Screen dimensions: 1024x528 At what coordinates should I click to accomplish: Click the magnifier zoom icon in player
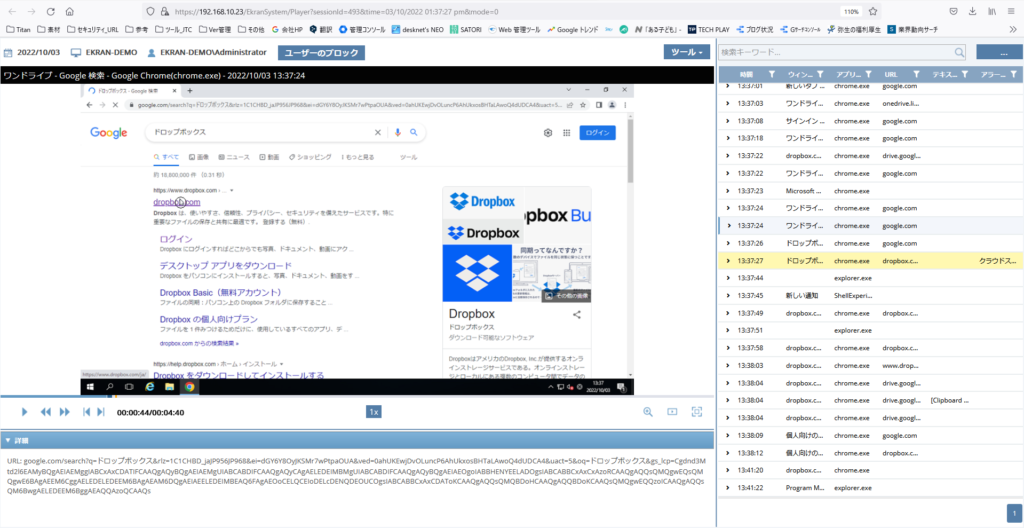click(648, 412)
